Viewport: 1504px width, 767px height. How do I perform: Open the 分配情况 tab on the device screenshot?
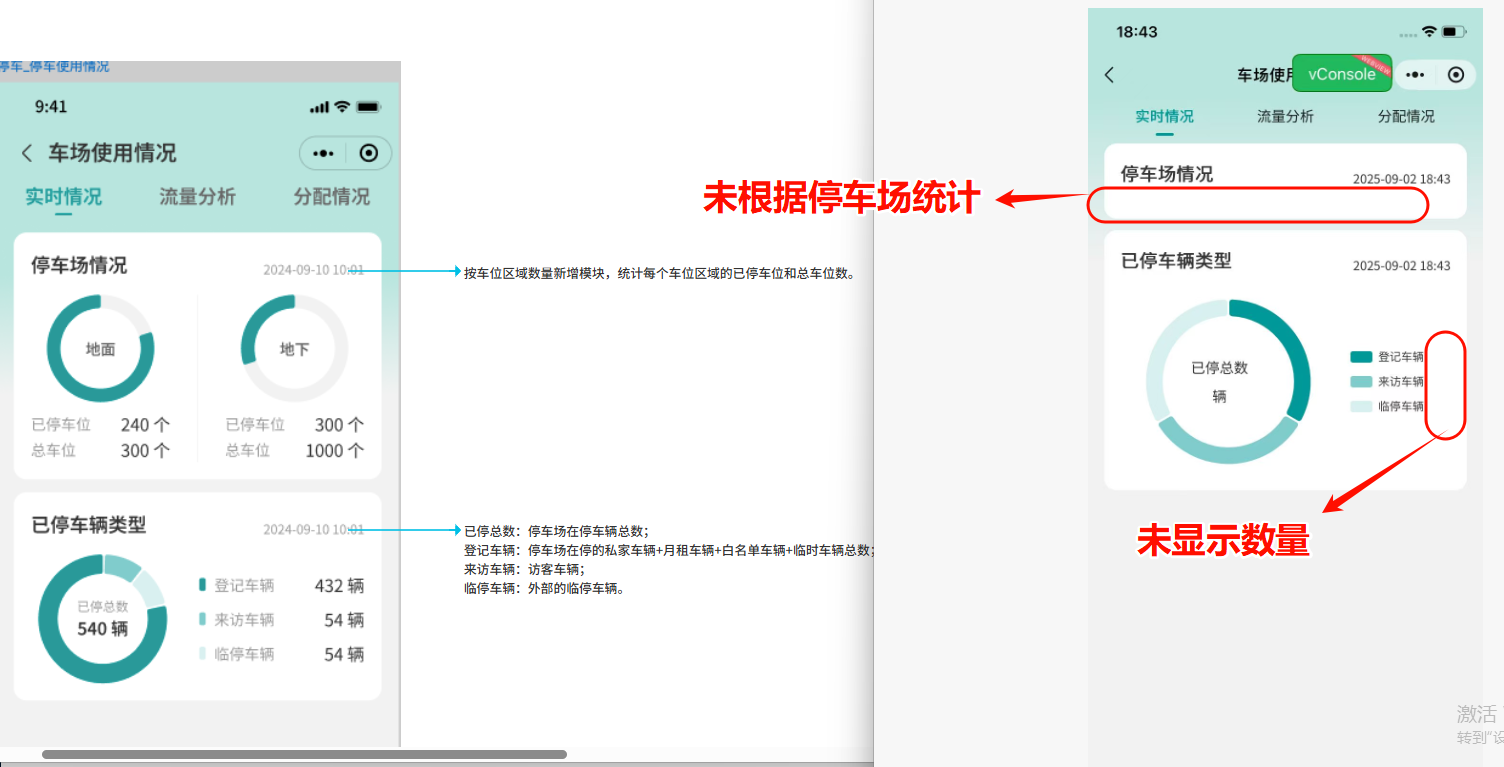coord(1404,116)
